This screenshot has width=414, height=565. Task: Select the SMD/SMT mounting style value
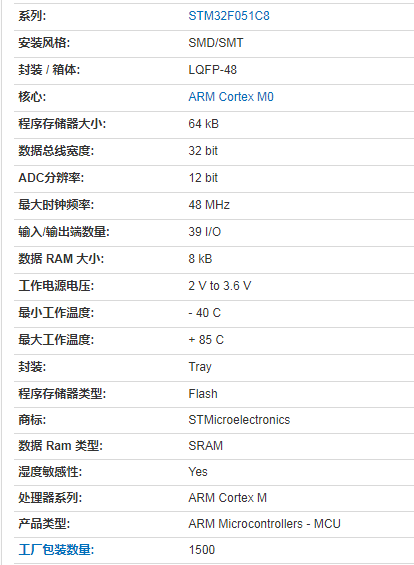(x=216, y=43)
